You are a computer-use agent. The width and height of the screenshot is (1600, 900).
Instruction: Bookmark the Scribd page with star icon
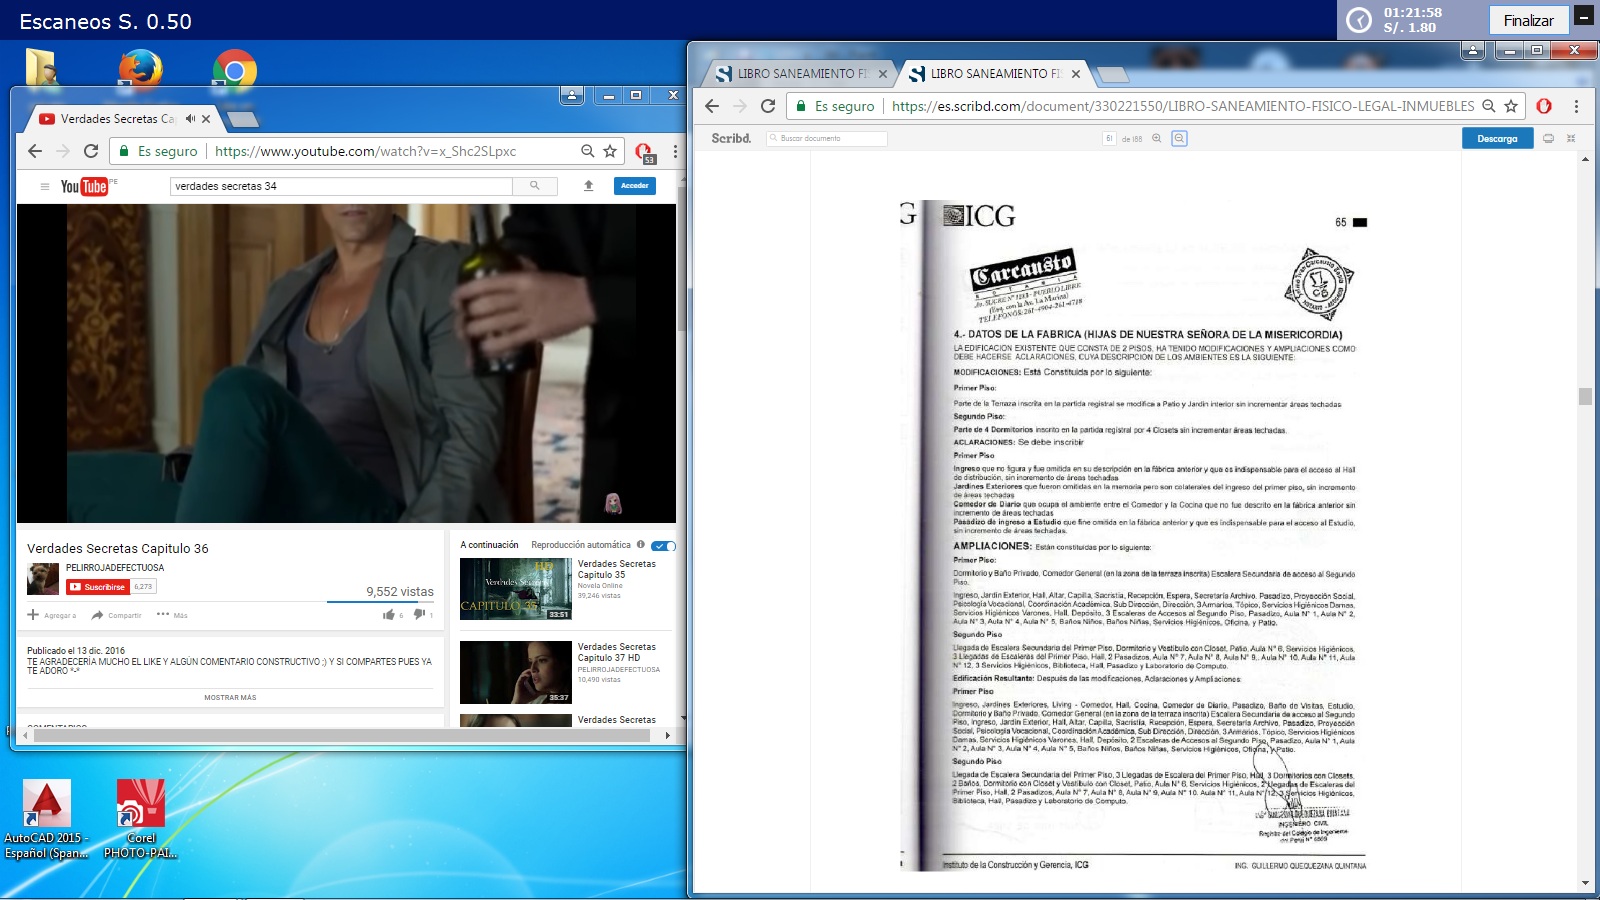pyautogui.click(x=1511, y=106)
